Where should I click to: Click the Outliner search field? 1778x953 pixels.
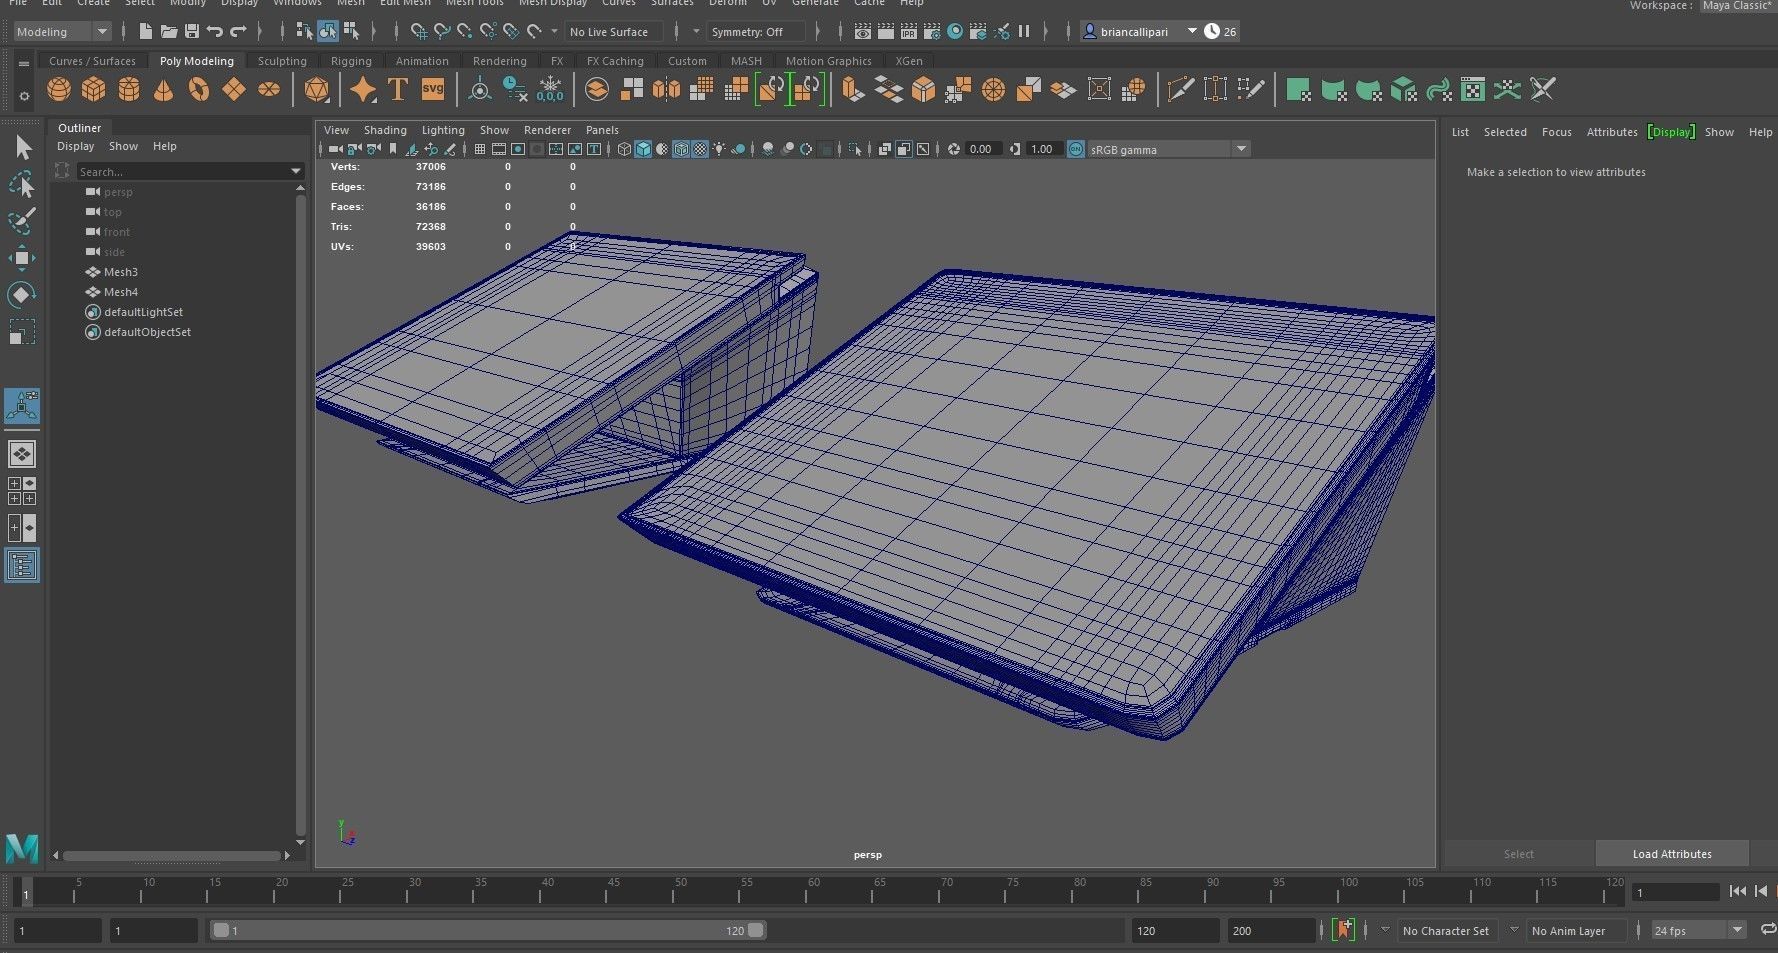(x=183, y=172)
